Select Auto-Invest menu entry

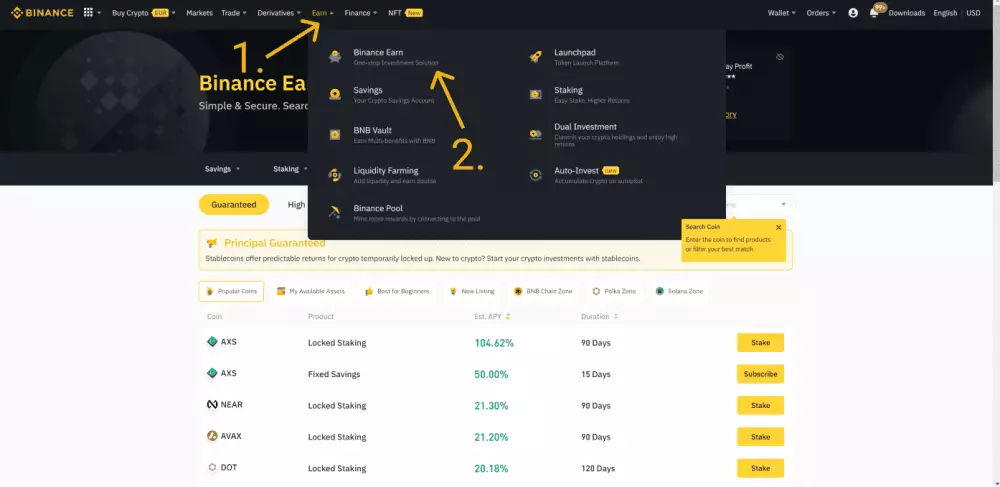(x=577, y=171)
